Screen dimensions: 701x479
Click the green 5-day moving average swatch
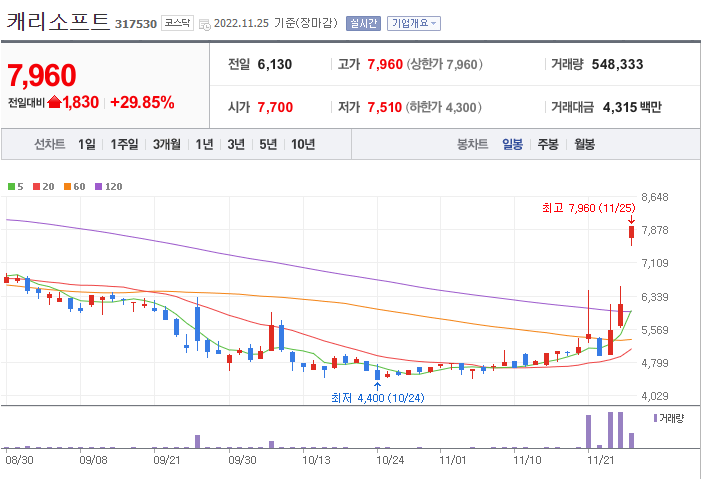pos(11,187)
